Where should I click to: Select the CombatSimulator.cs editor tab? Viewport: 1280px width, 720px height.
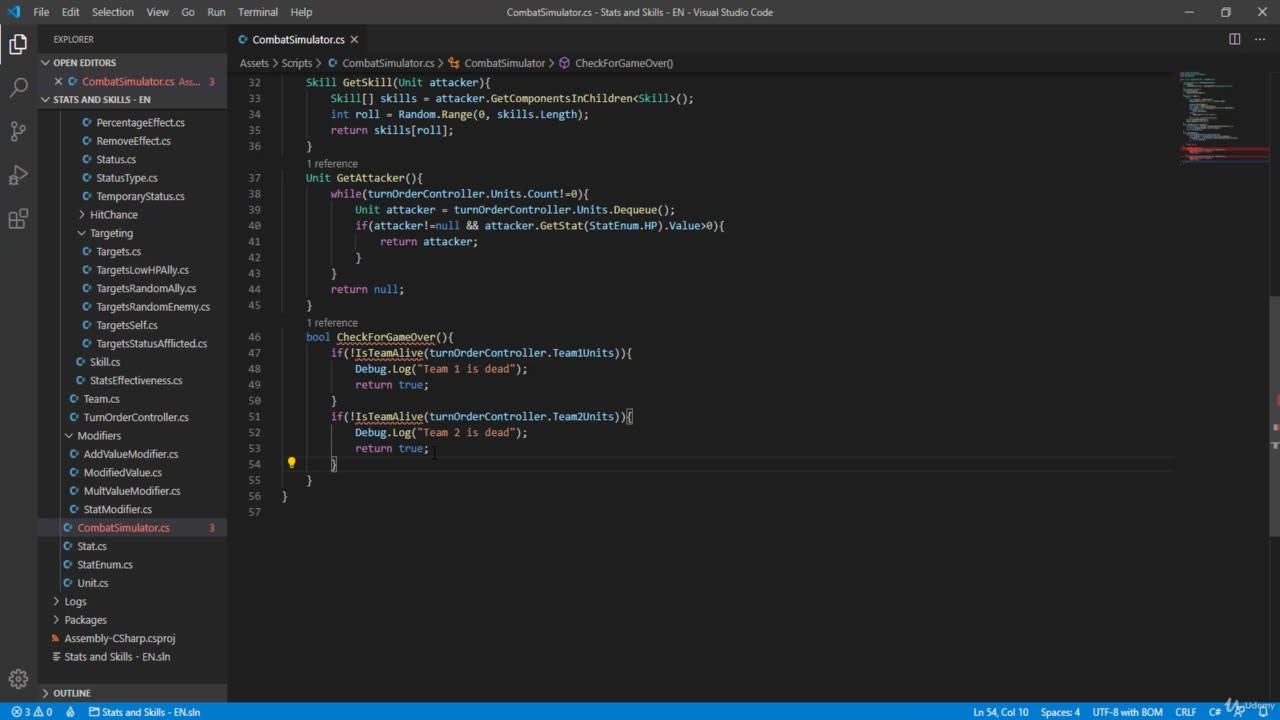298,39
